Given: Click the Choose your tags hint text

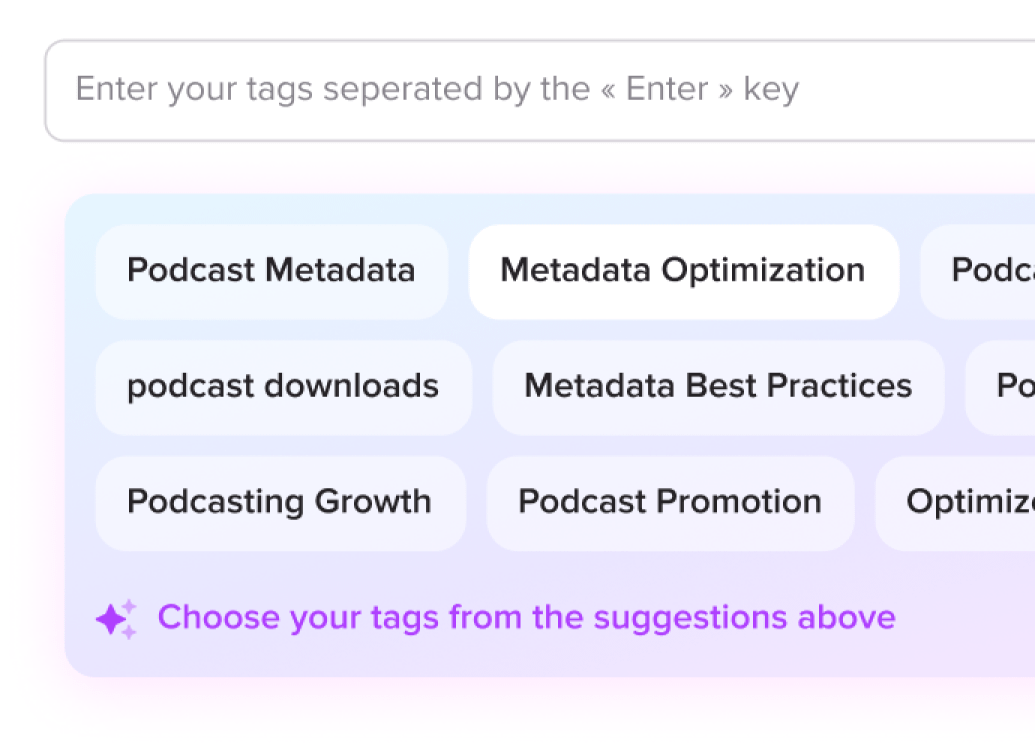Looking at the screenshot, I should (x=526, y=618).
